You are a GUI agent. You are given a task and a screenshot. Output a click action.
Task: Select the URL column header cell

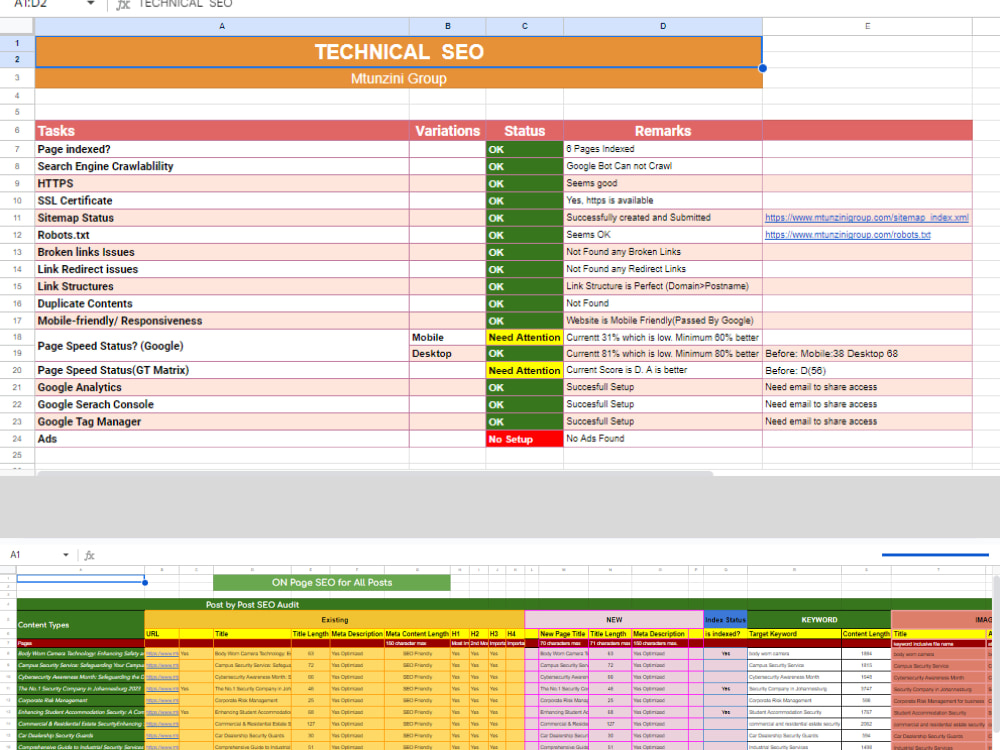162,634
